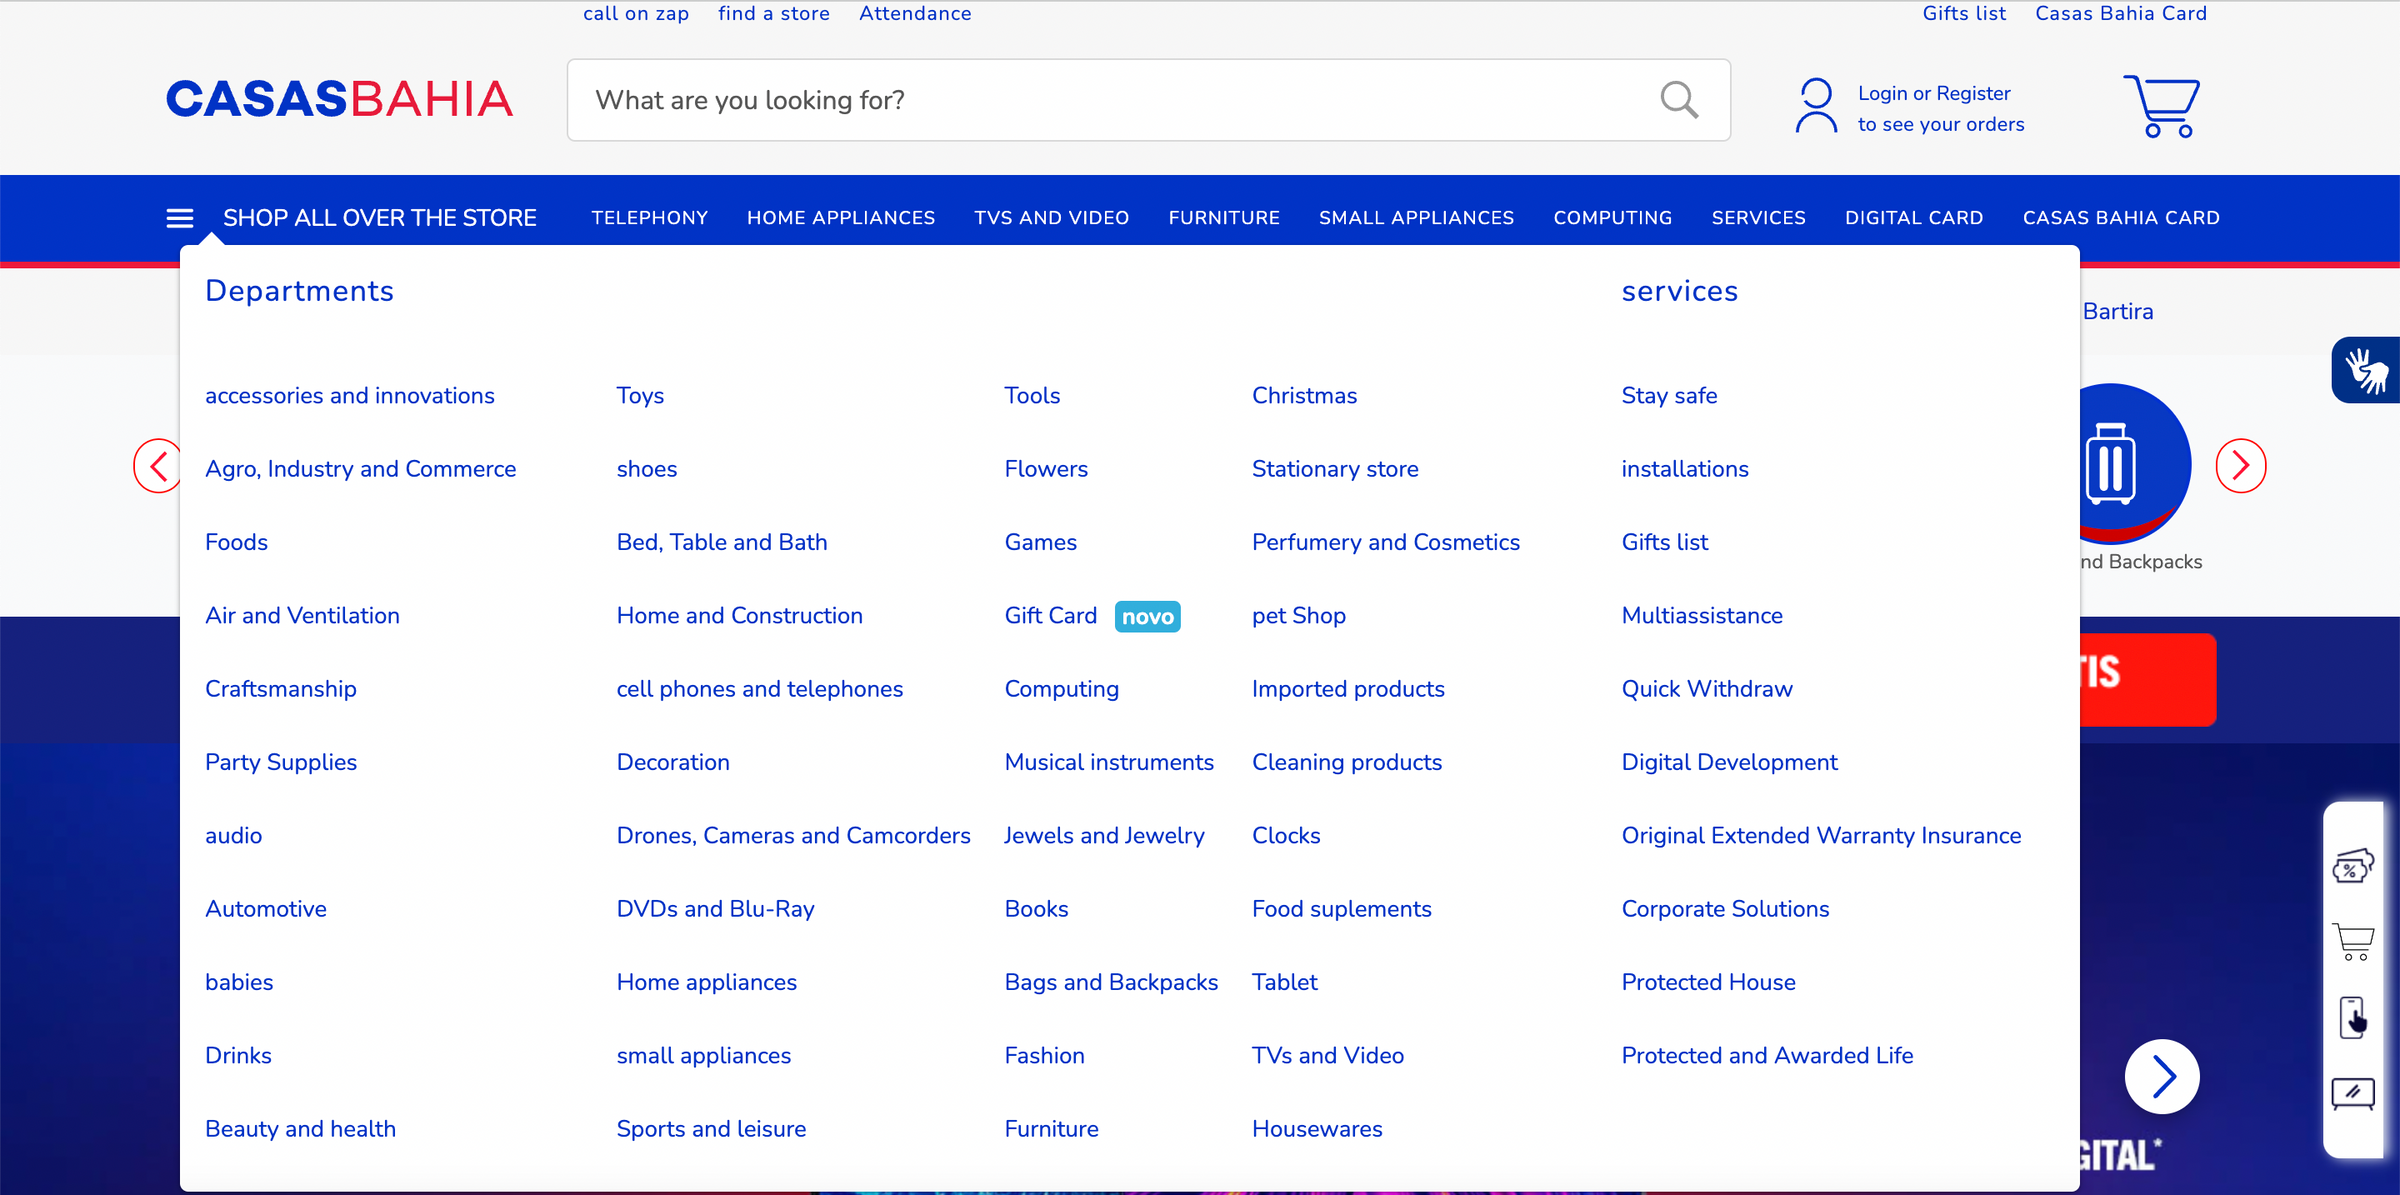2400x1195 pixels.
Task: Open 'accessories and innovations' department
Action: click(x=350, y=396)
